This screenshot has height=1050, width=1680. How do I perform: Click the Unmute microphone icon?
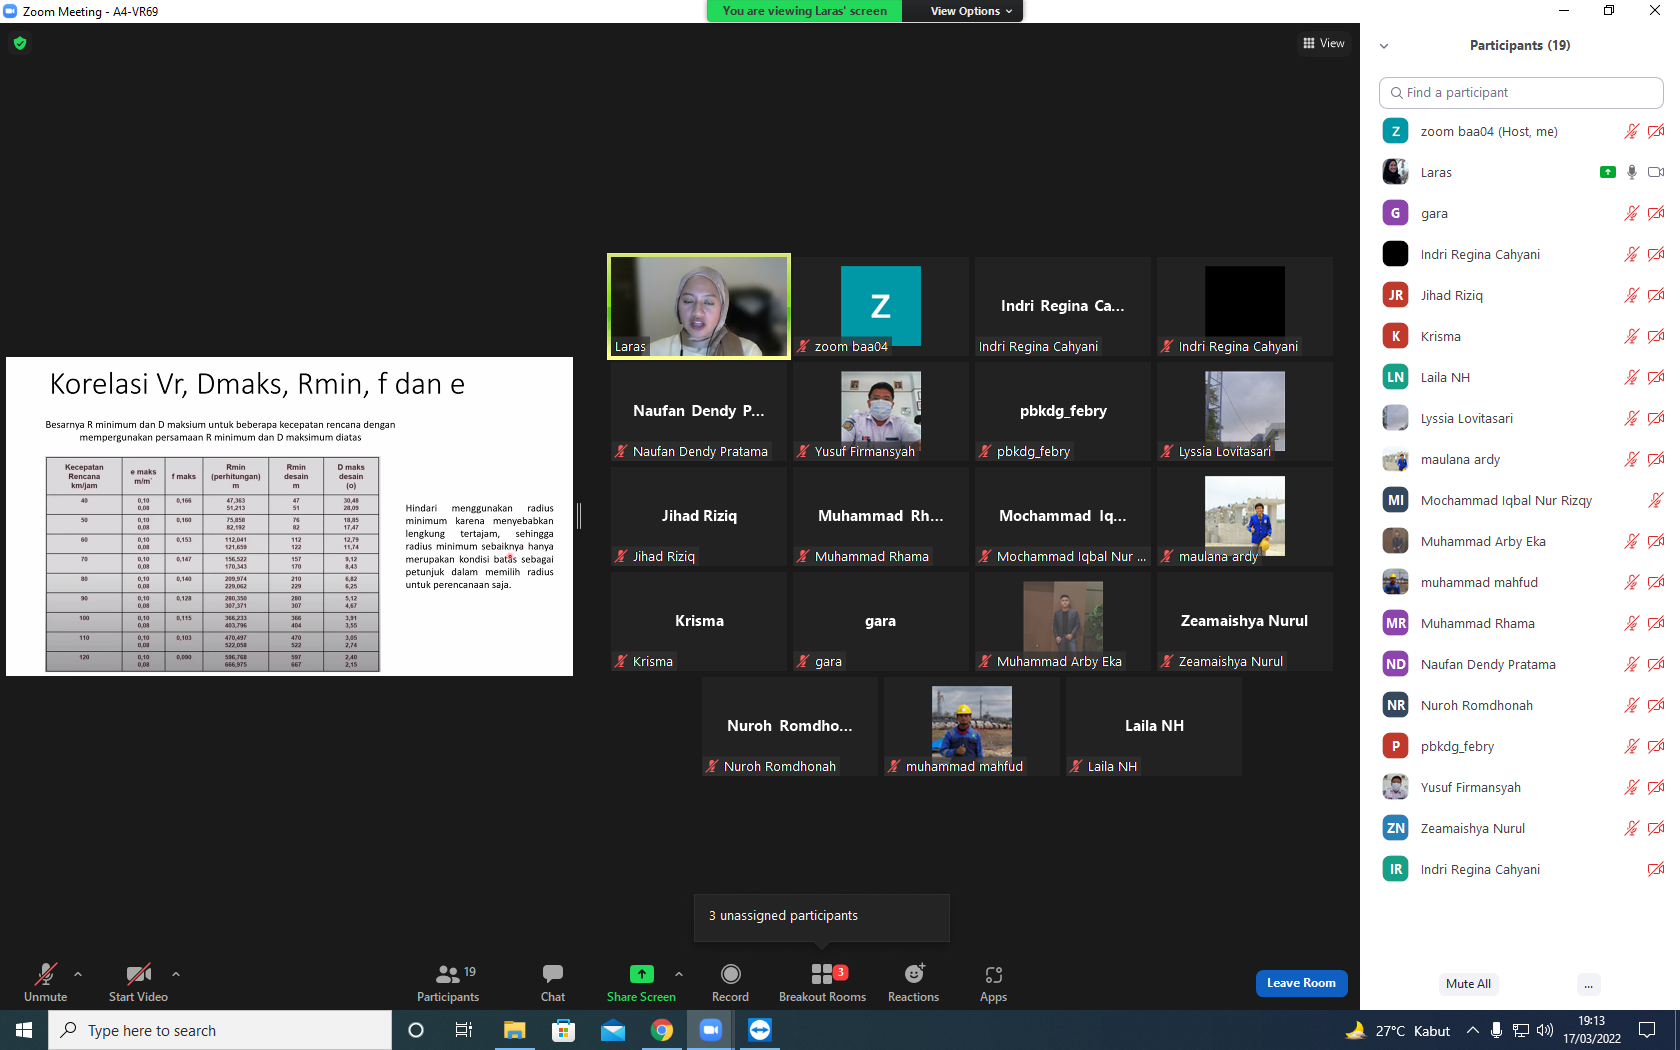coord(46,974)
